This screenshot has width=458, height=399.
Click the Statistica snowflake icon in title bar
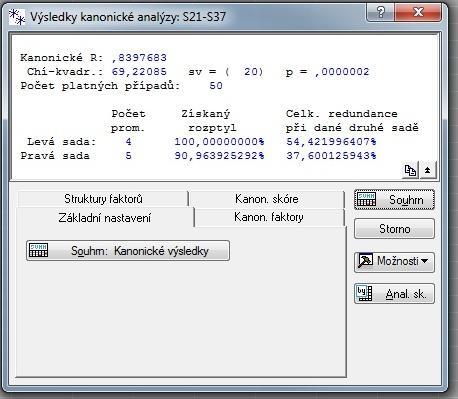pos(17,17)
